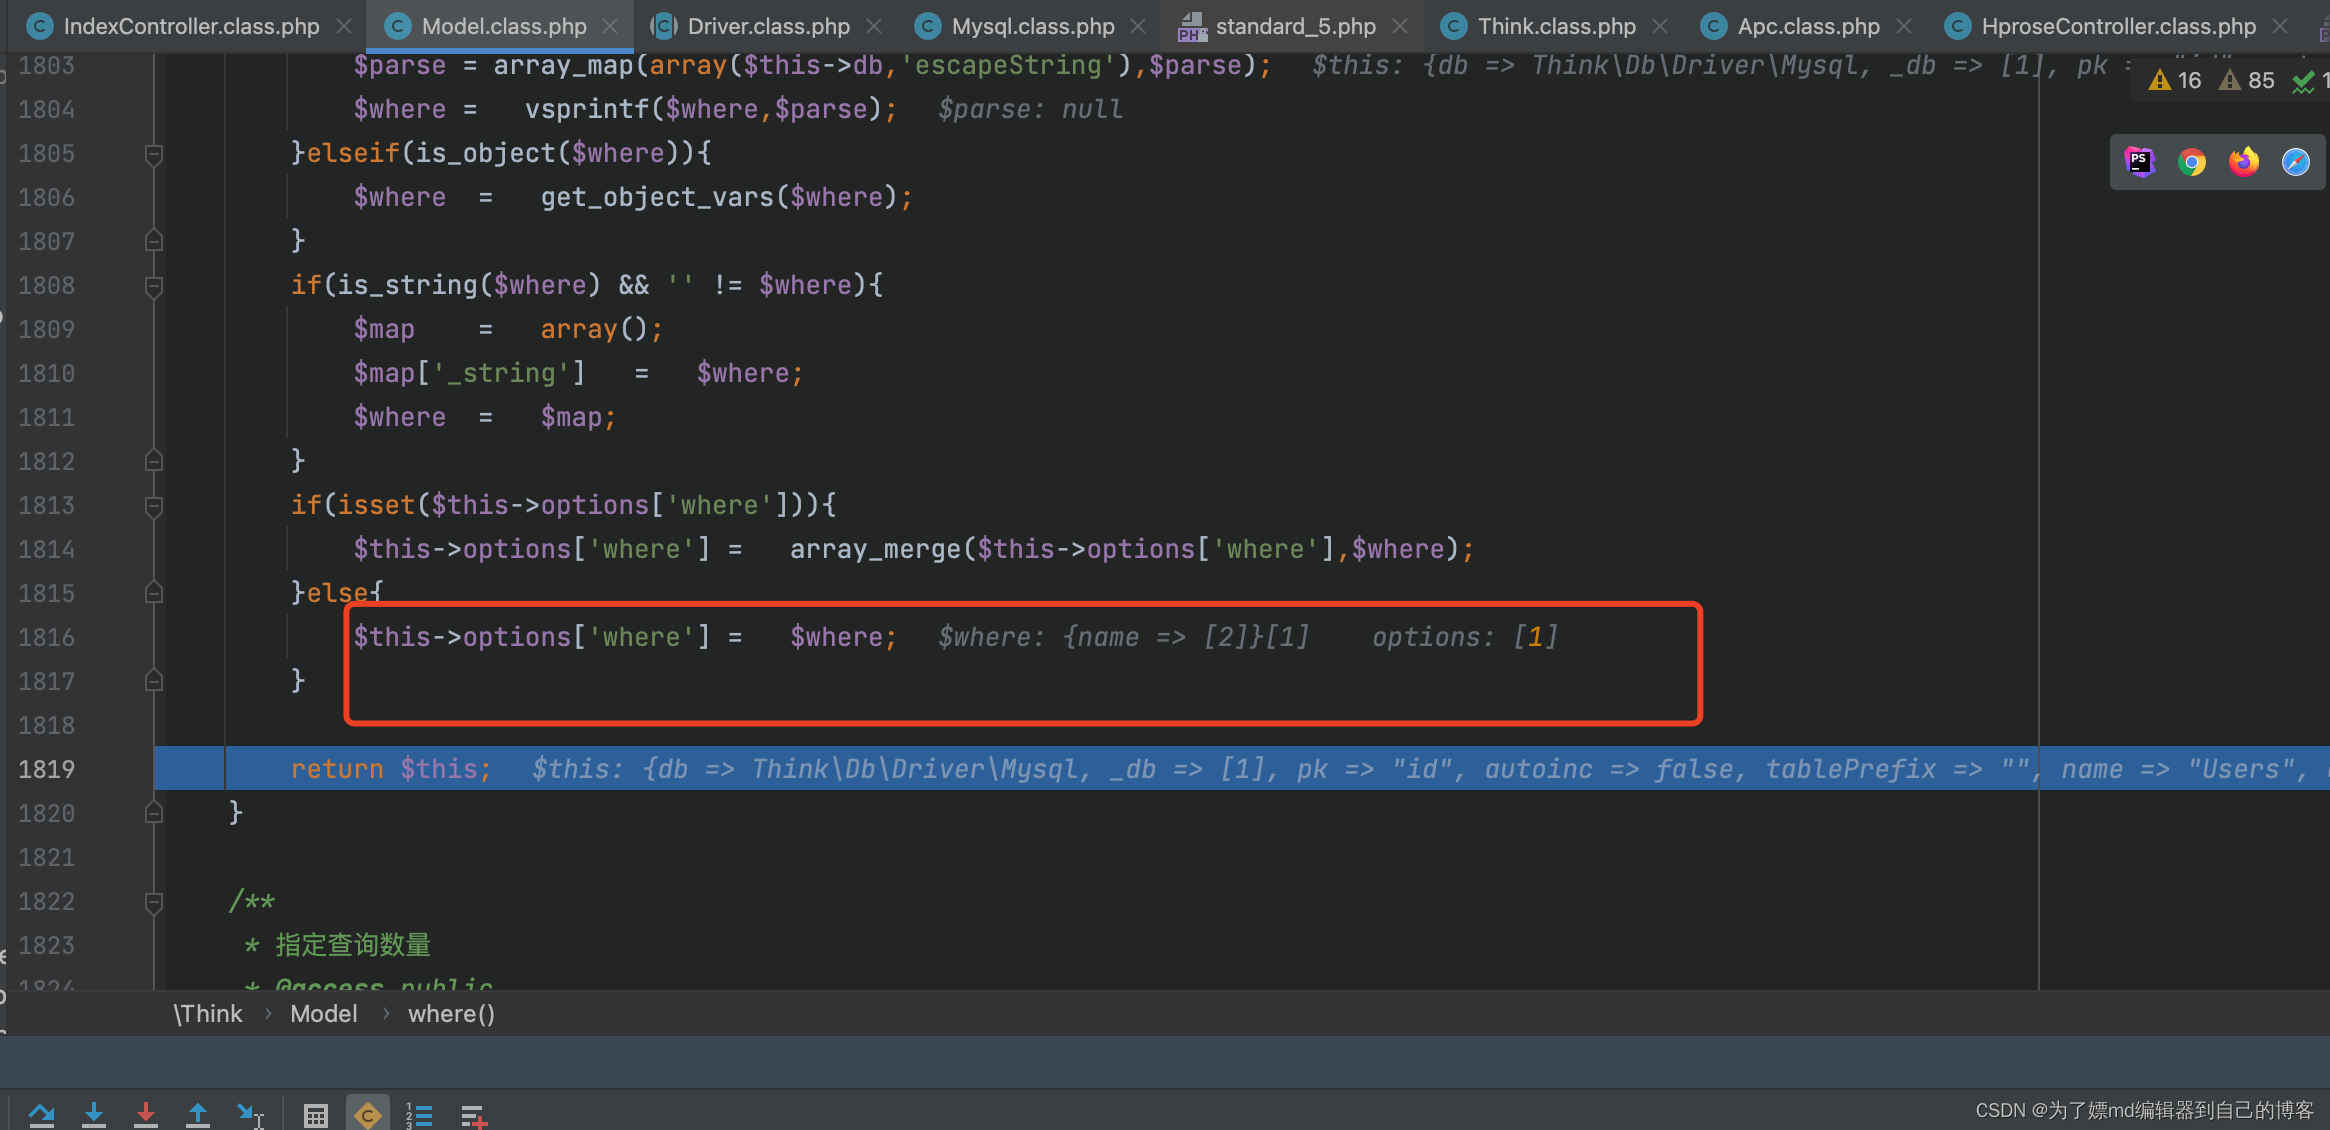Click the add to watches list icon
Screen dimensions: 2330x1130
point(473,1114)
